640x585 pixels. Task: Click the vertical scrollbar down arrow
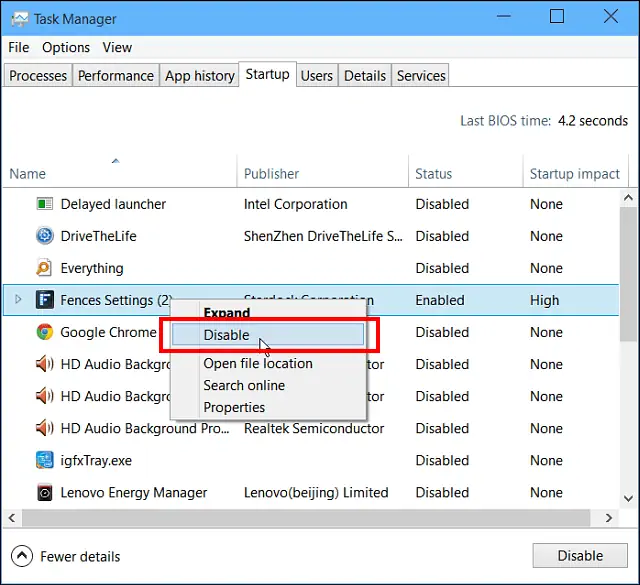pyautogui.click(x=628, y=498)
